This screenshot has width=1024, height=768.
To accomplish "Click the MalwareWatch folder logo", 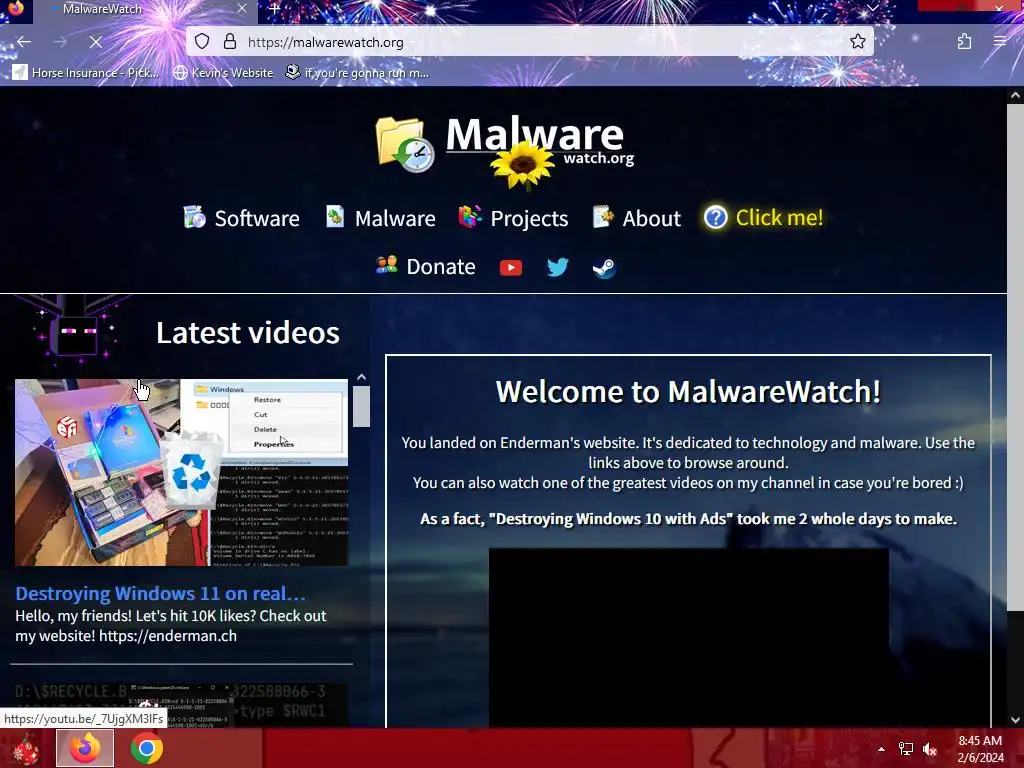I will 405,144.
